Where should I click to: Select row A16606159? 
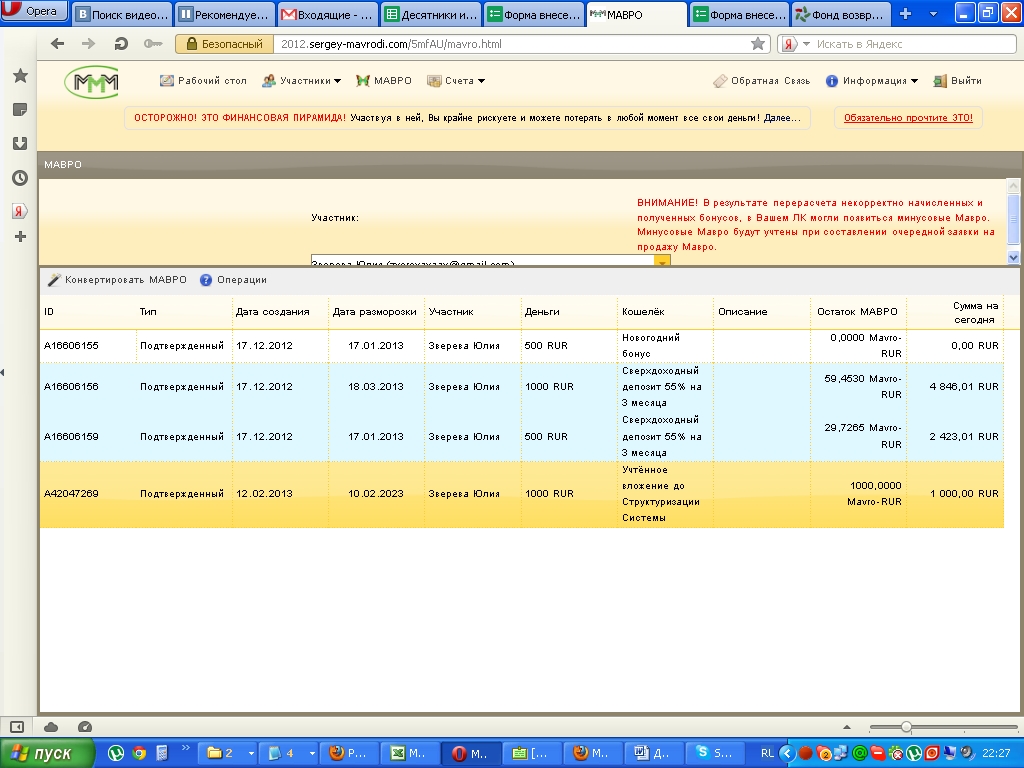coord(522,436)
